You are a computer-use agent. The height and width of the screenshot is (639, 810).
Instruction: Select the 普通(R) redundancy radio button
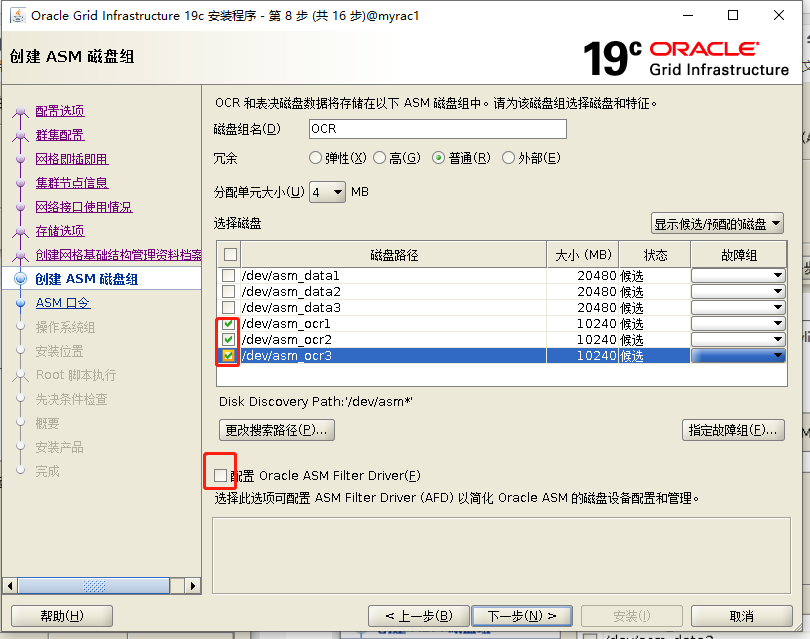(438, 158)
